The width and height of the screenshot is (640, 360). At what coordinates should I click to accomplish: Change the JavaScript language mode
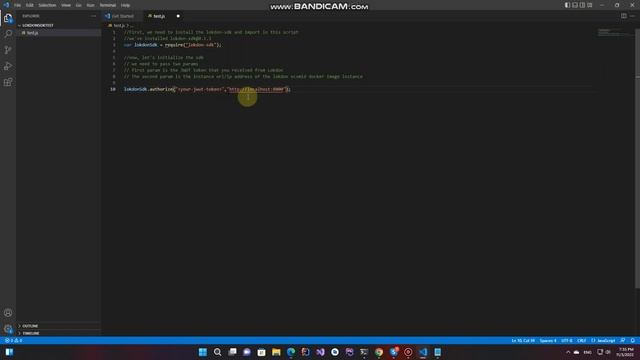click(603, 340)
